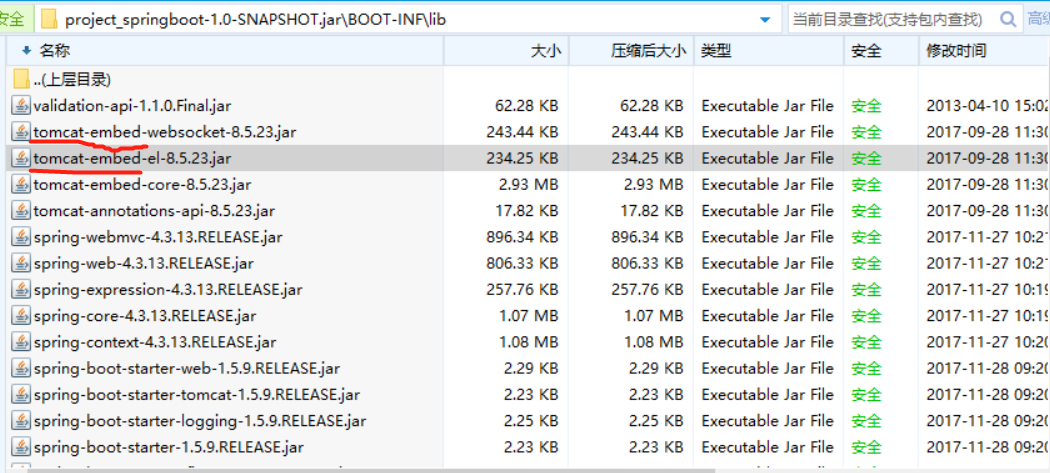The height and width of the screenshot is (473, 1050).
Task: Click jar icon of tomcat-embed-core-8.5.23.jar
Action: coord(21,184)
